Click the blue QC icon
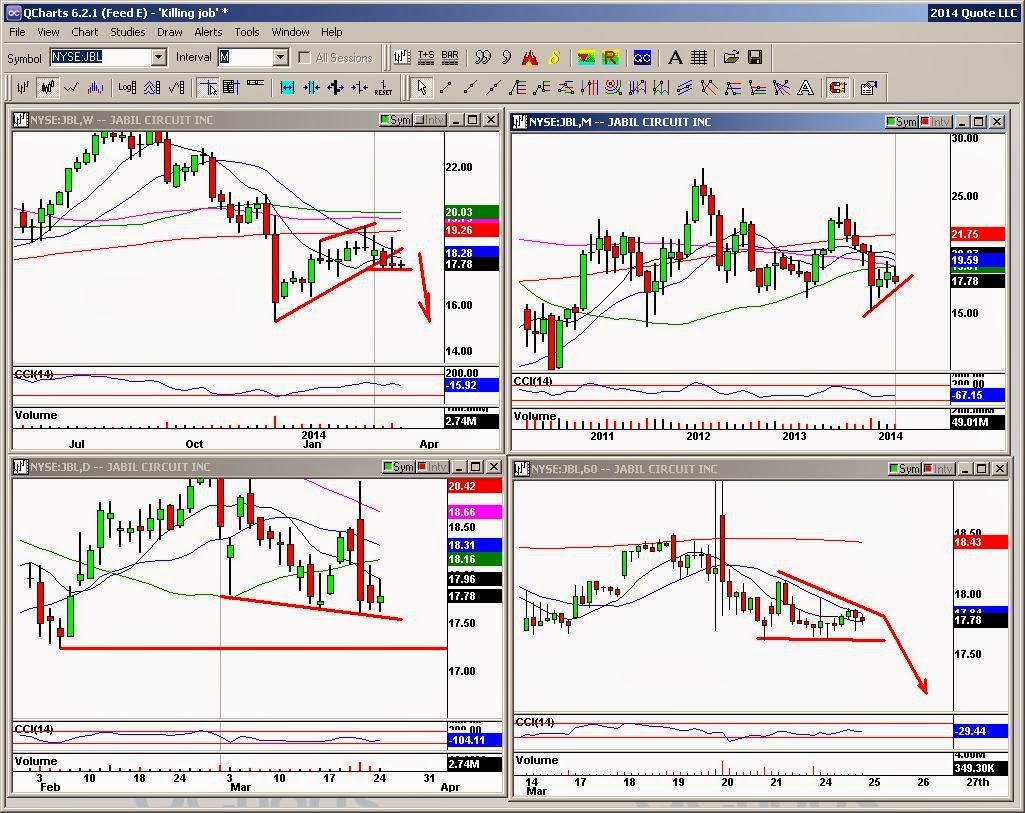1025x813 pixels. tap(642, 58)
